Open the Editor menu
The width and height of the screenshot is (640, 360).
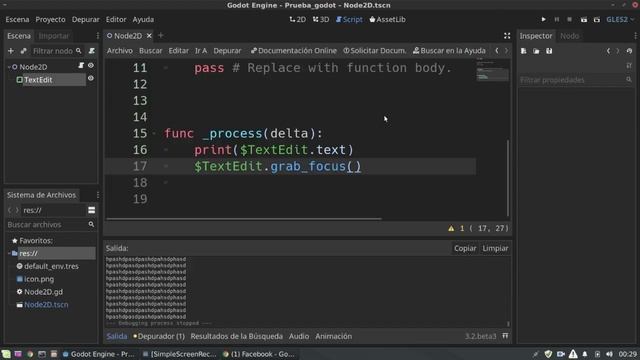(116, 19)
